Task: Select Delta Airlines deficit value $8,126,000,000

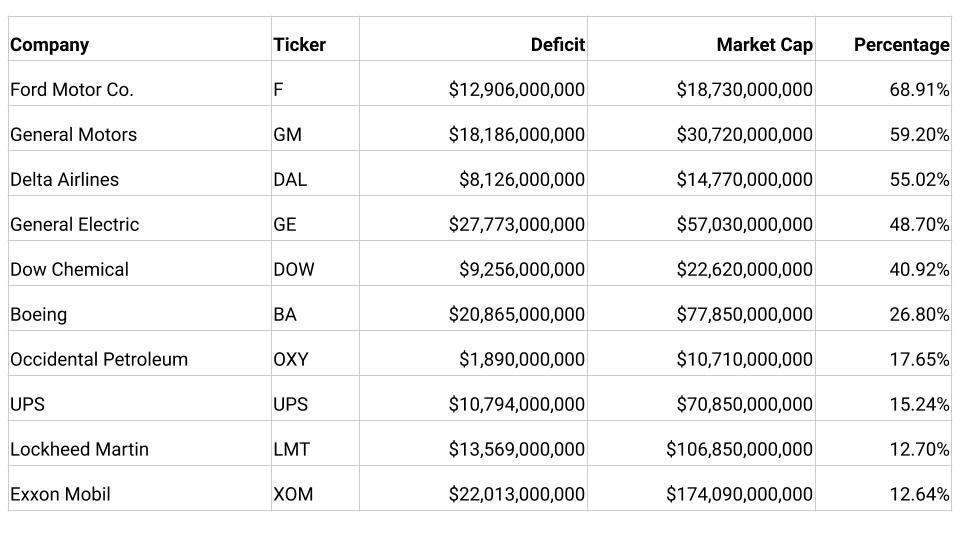Action: (521, 180)
